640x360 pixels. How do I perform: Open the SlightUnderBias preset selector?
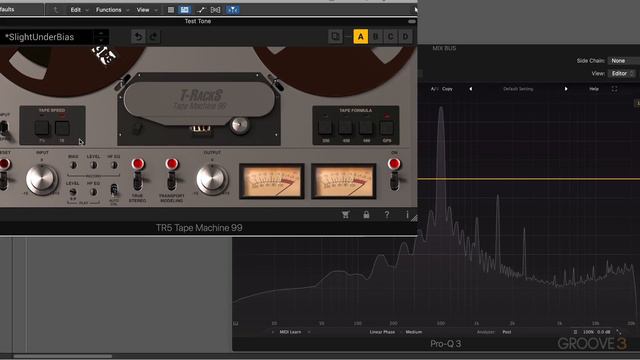[x=47, y=37]
